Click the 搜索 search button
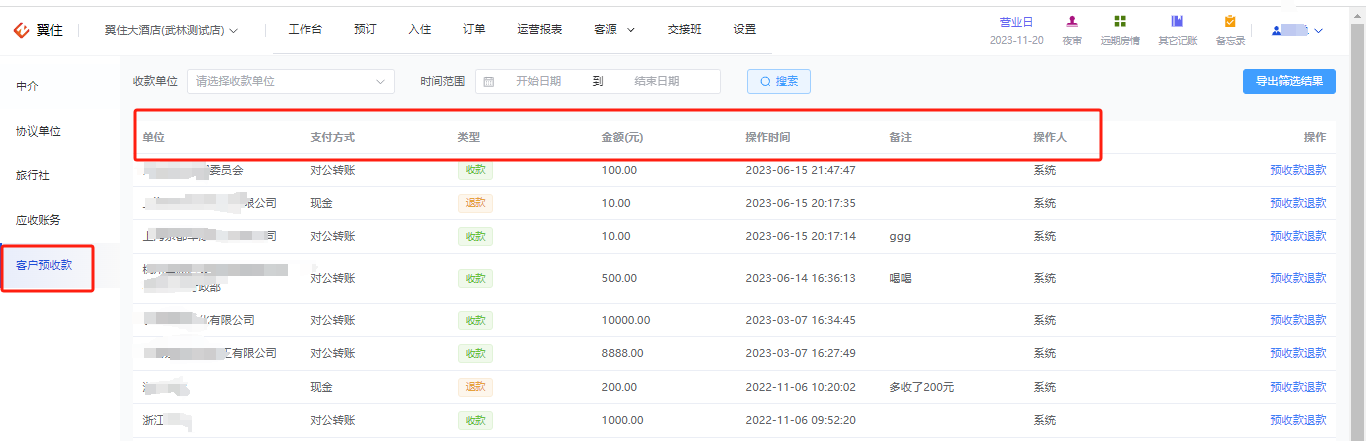The width and height of the screenshot is (1366, 441). 779,81
